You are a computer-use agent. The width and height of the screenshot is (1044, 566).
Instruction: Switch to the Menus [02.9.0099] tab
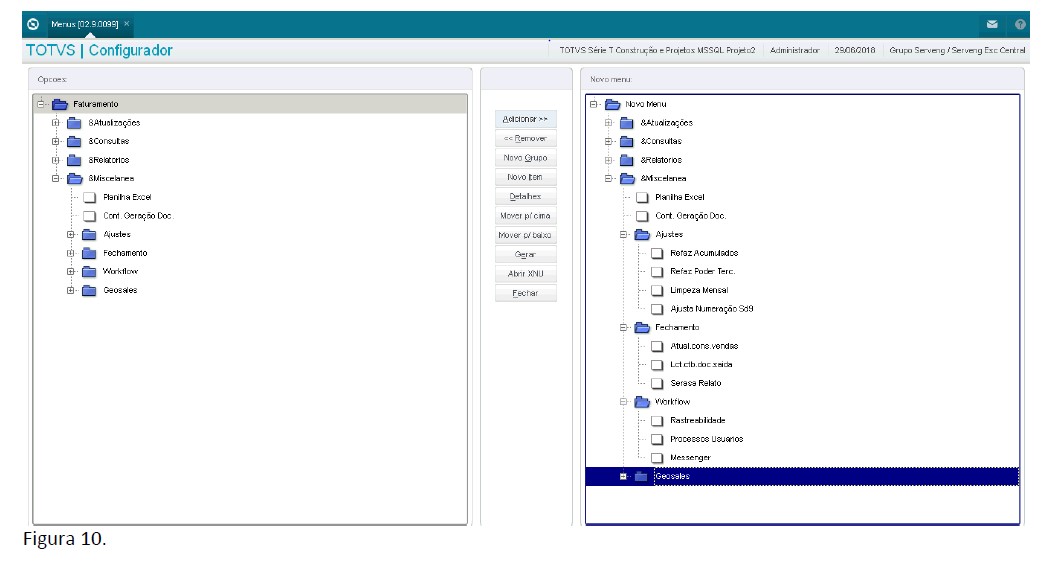pyautogui.click(x=85, y=24)
